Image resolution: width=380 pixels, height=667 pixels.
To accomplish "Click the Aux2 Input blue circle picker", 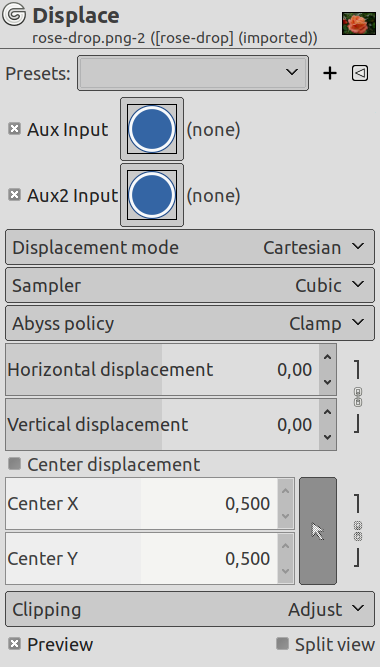I will tap(152, 195).
